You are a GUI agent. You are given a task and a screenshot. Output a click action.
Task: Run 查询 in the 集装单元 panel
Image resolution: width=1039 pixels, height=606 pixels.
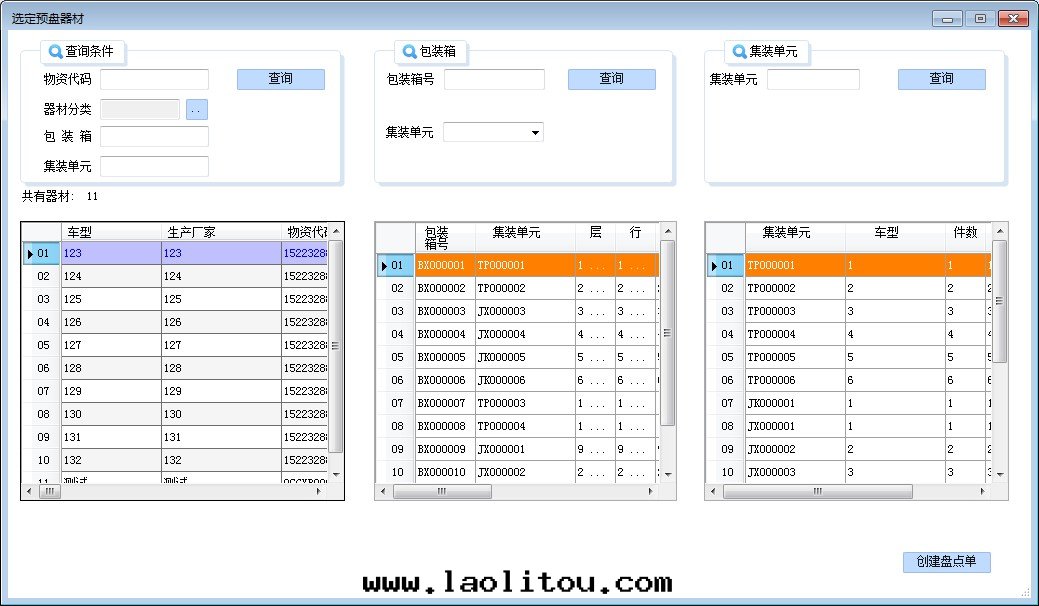(941, 79)
